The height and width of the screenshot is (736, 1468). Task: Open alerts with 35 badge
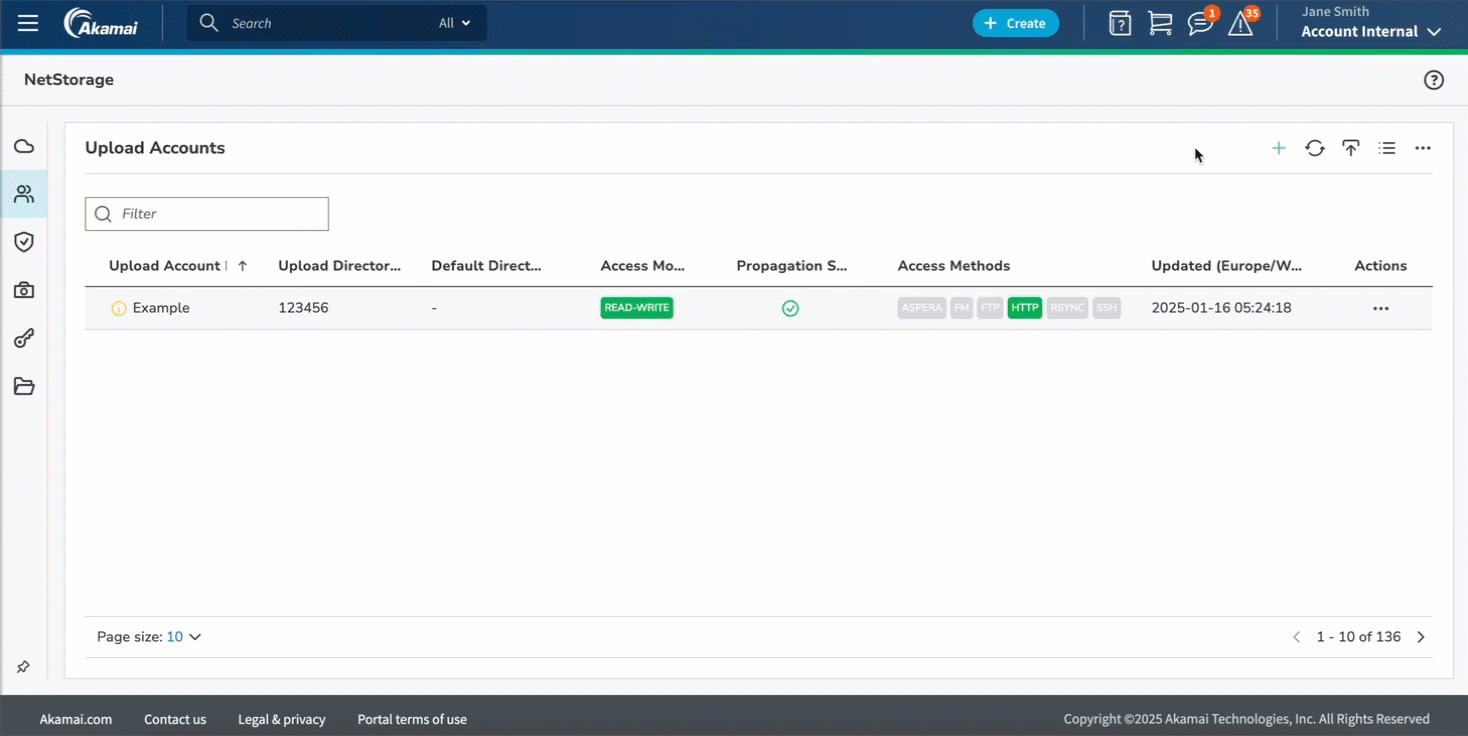click(1241, 24)
